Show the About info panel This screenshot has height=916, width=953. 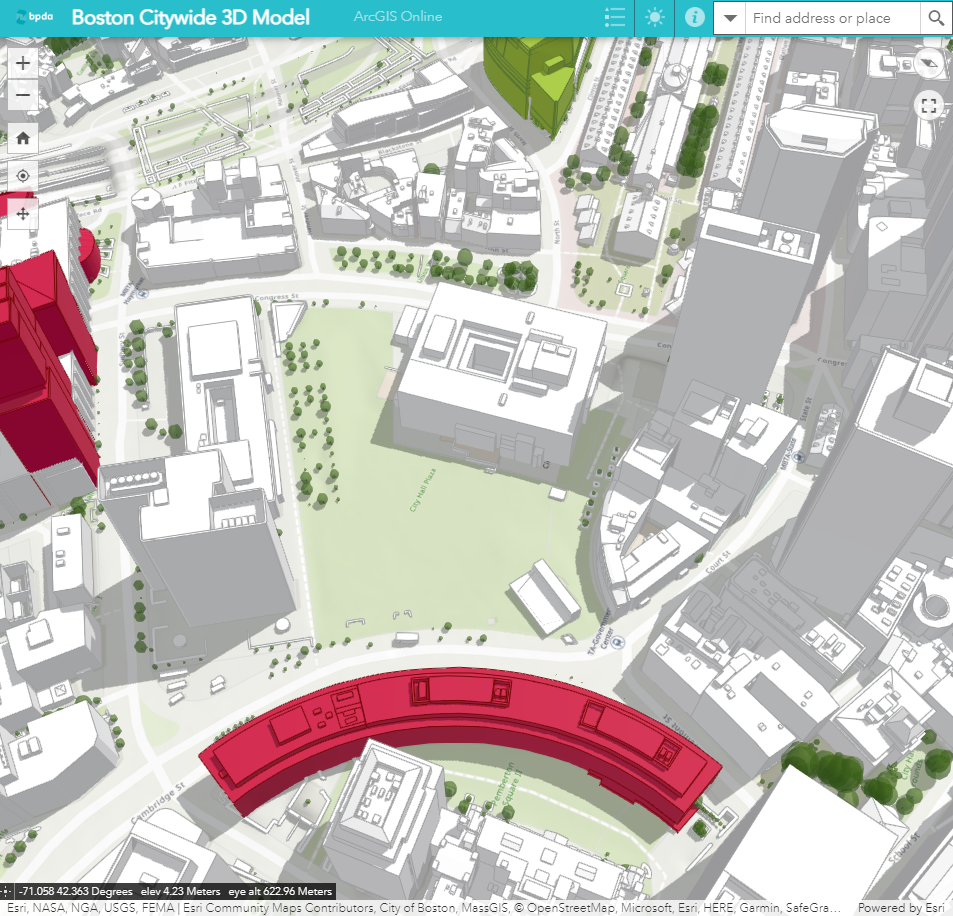(694, 18)
